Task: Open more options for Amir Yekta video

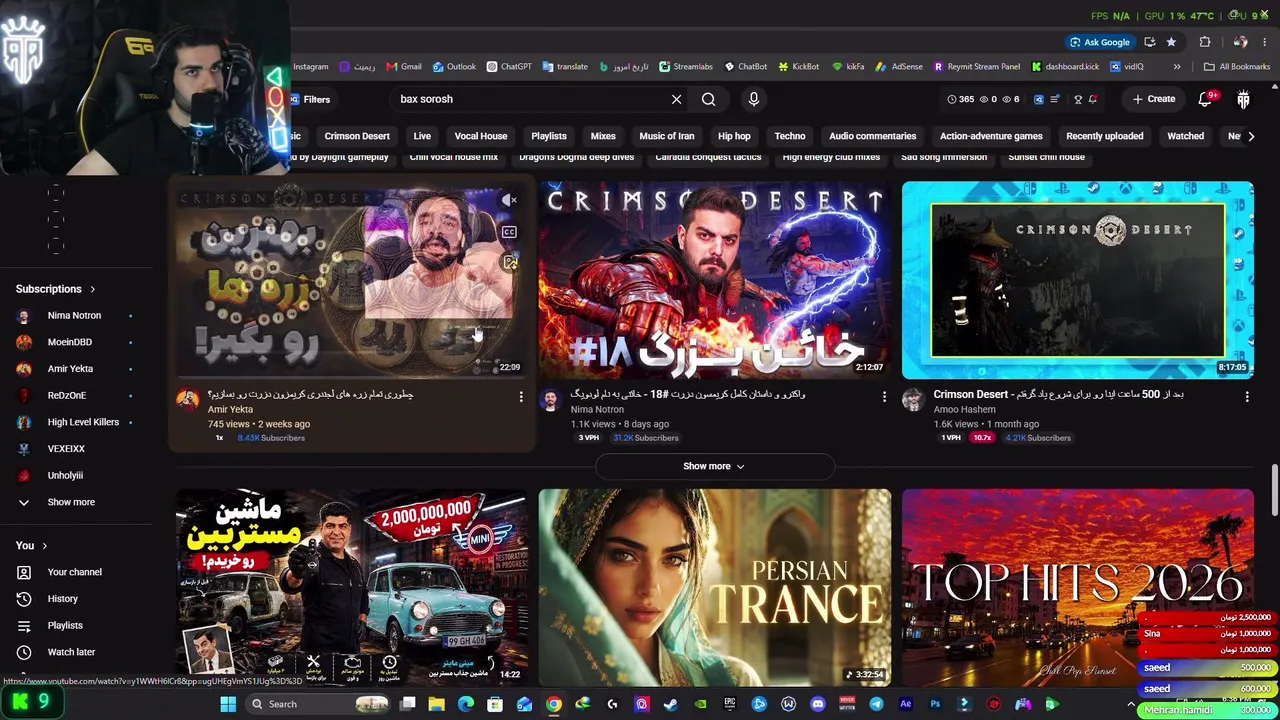Action: (x=521, y=397)
